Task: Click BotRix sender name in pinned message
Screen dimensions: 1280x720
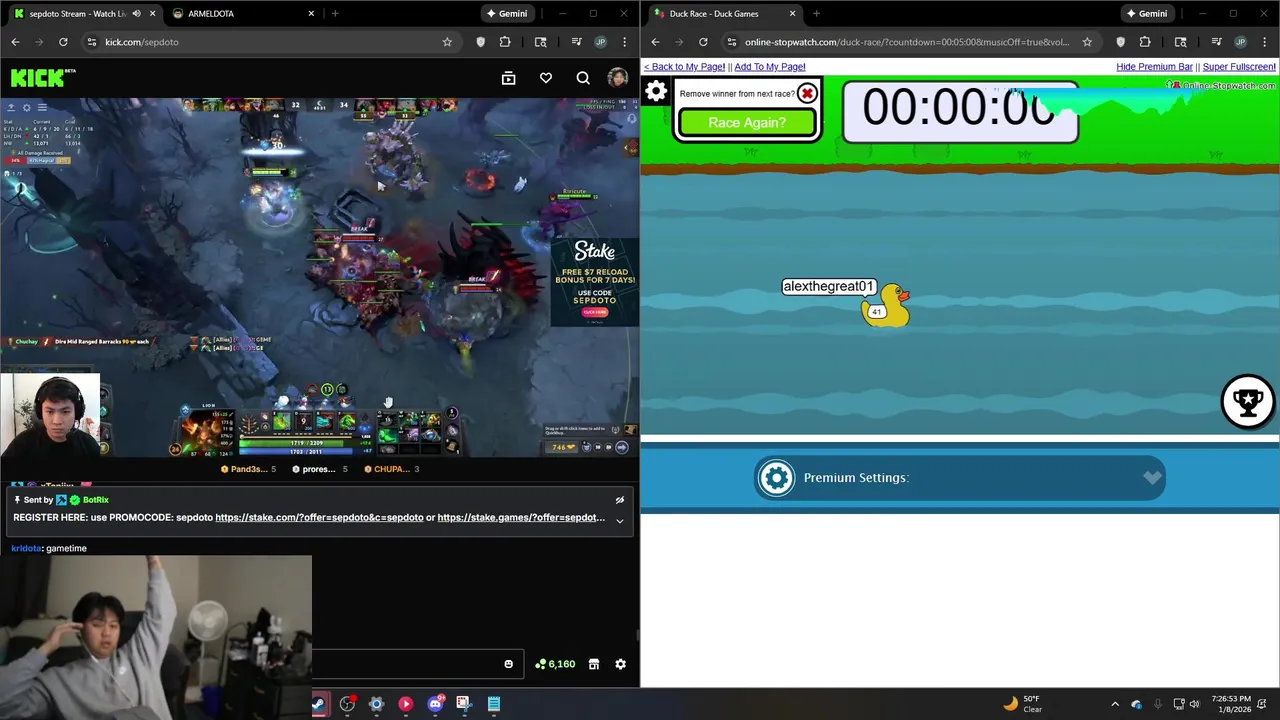Action: 95,500
